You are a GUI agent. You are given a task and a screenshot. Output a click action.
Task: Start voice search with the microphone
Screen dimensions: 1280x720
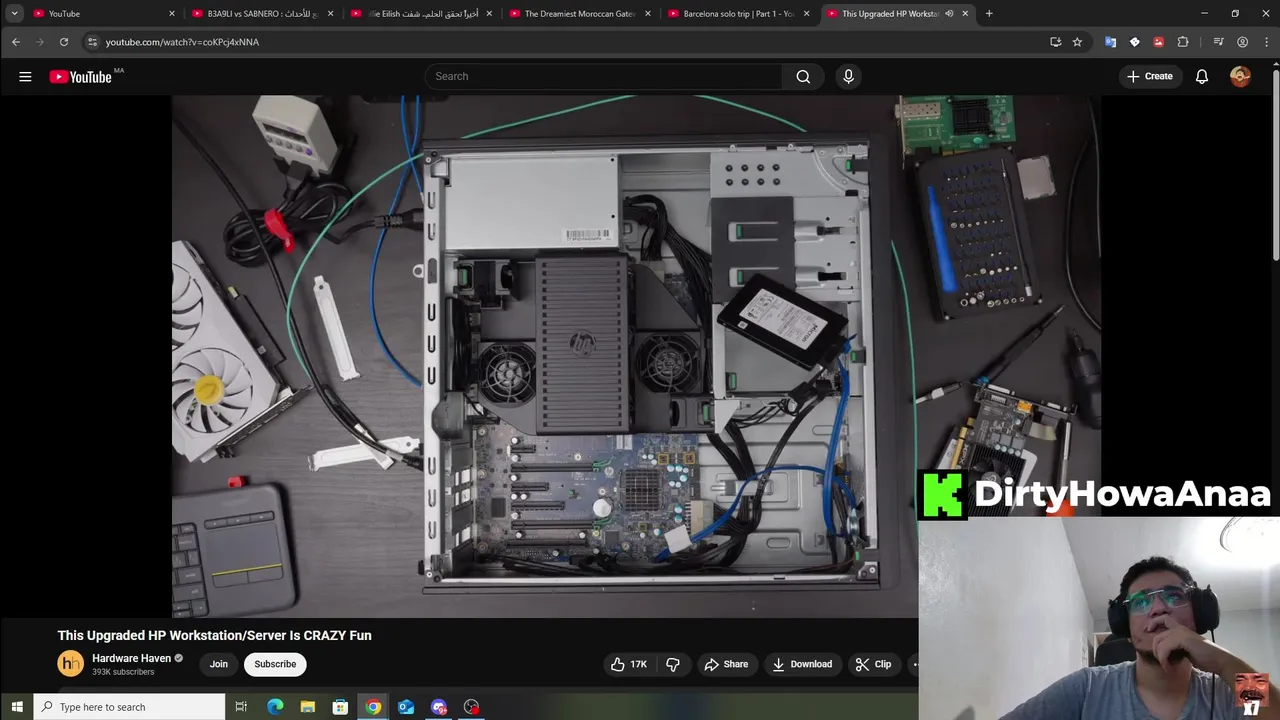coord(848,76)
